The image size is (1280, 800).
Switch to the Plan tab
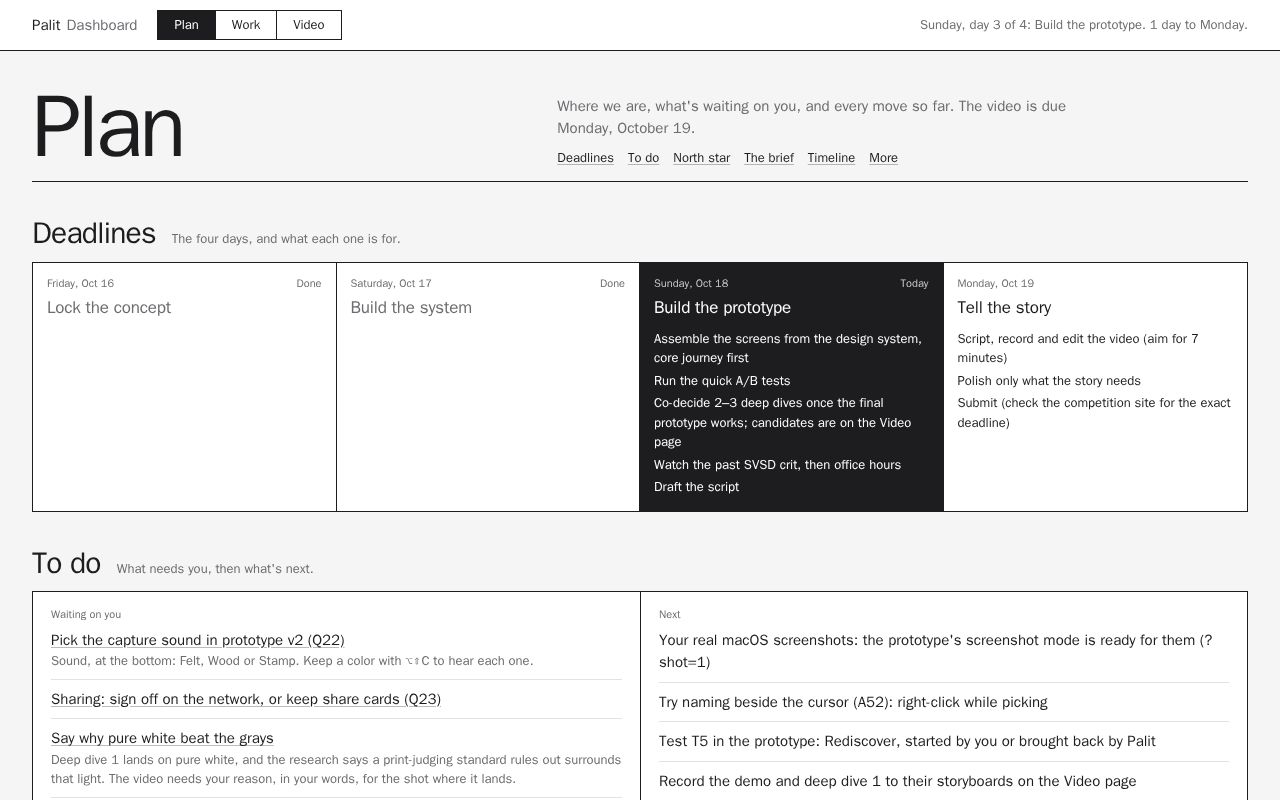click(x=186, y=25)
